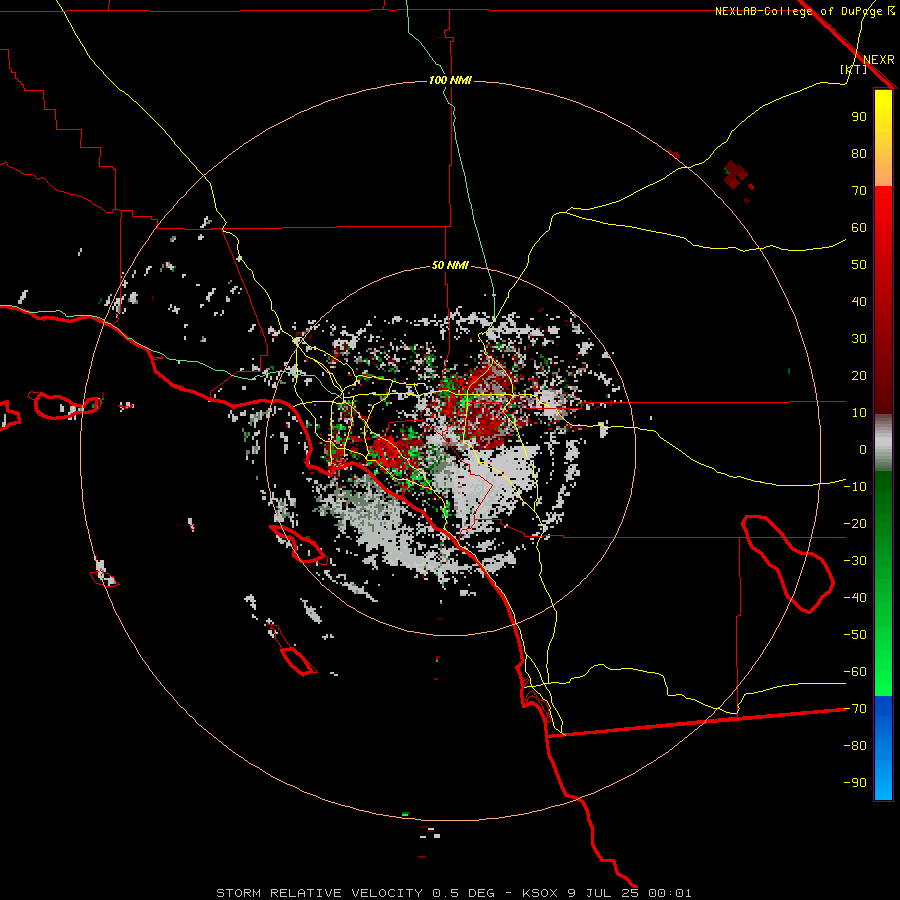Click the STORM RELATIVE VELOCITY caption text
900x900 pixels.
321,893
